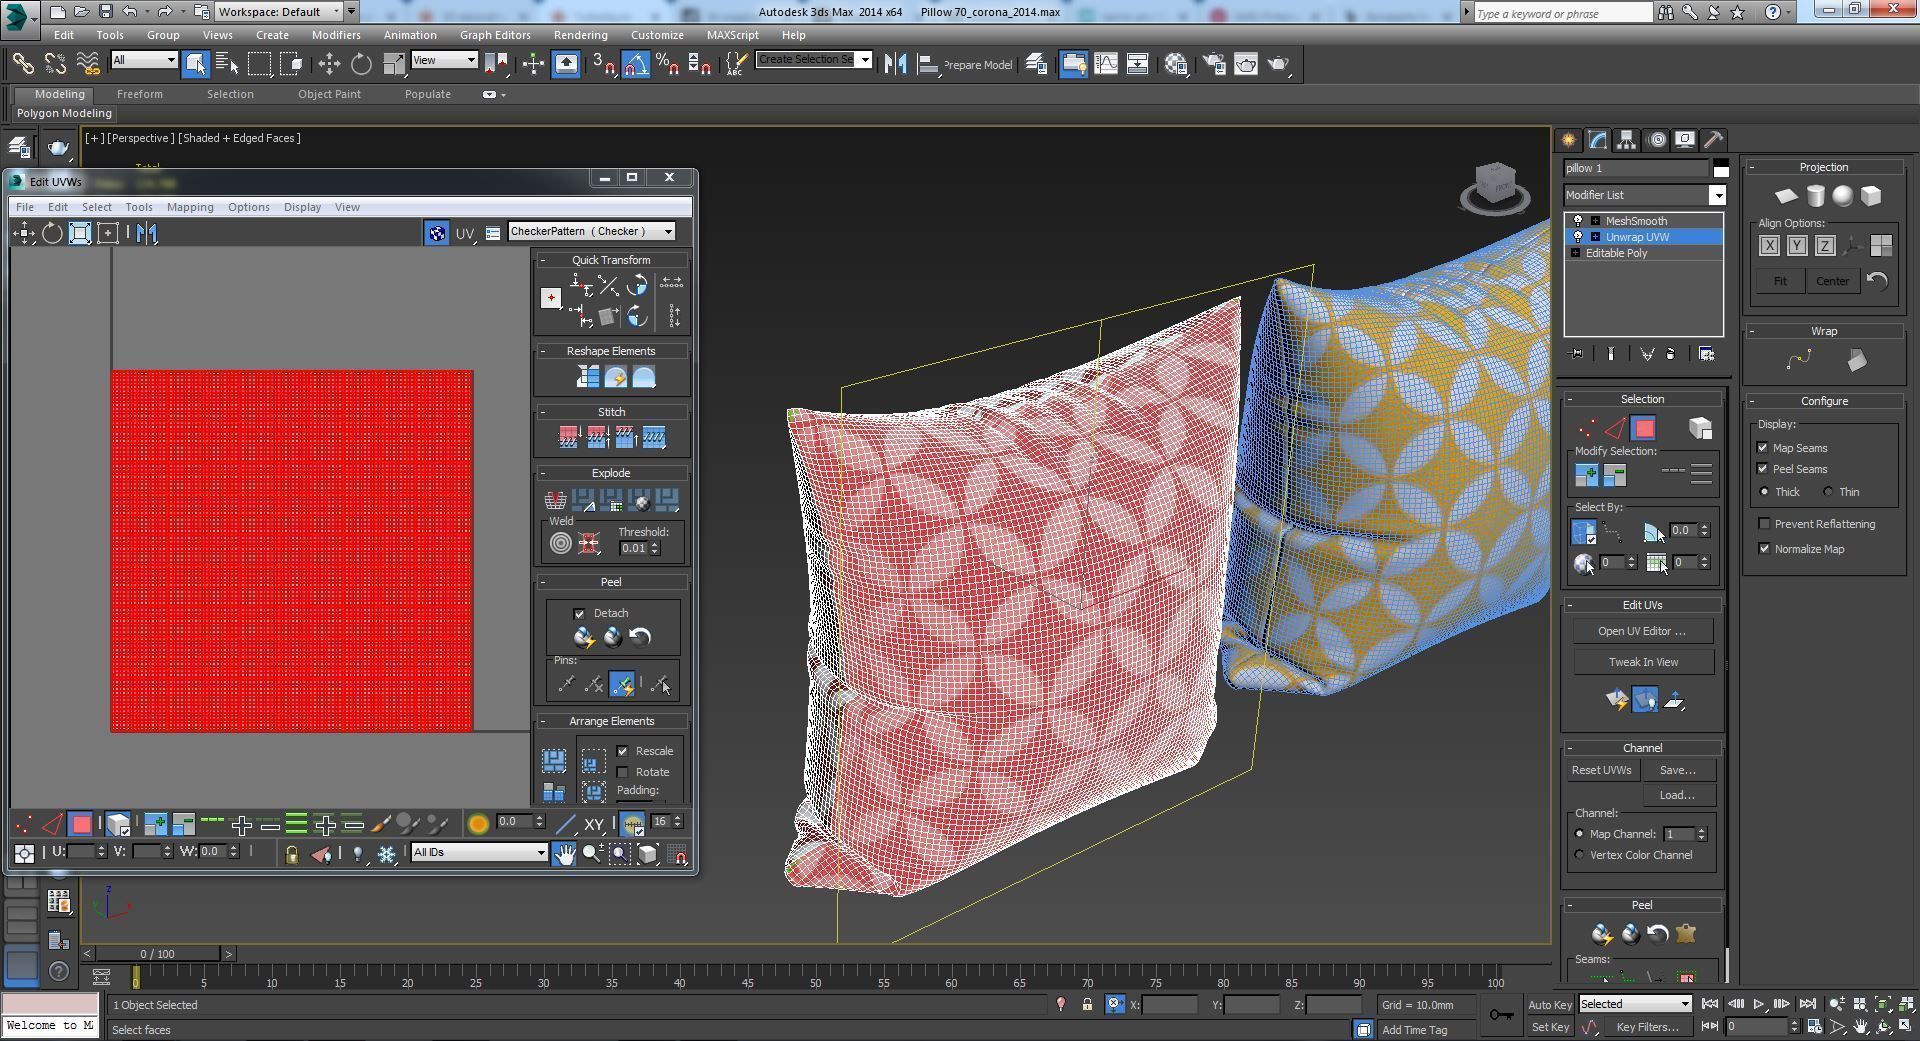Click Pan View hand icon in Edit UVWs

[564, 853]
